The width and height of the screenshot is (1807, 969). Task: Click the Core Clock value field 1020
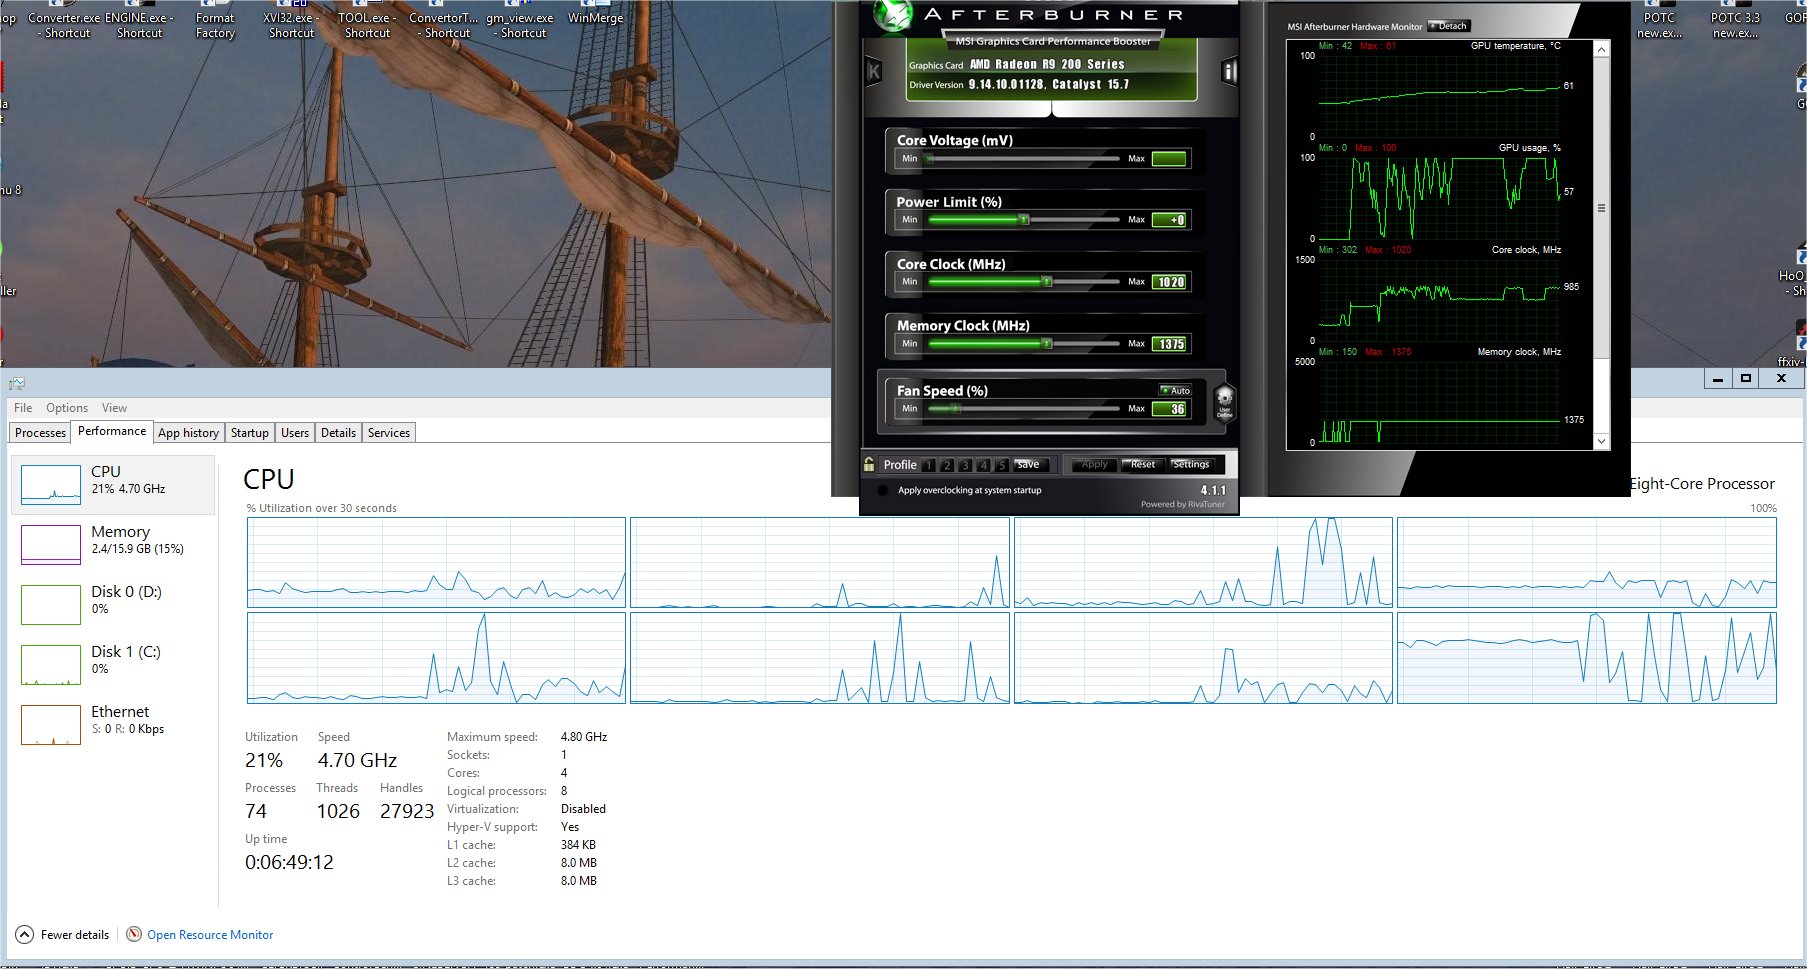1169,282
